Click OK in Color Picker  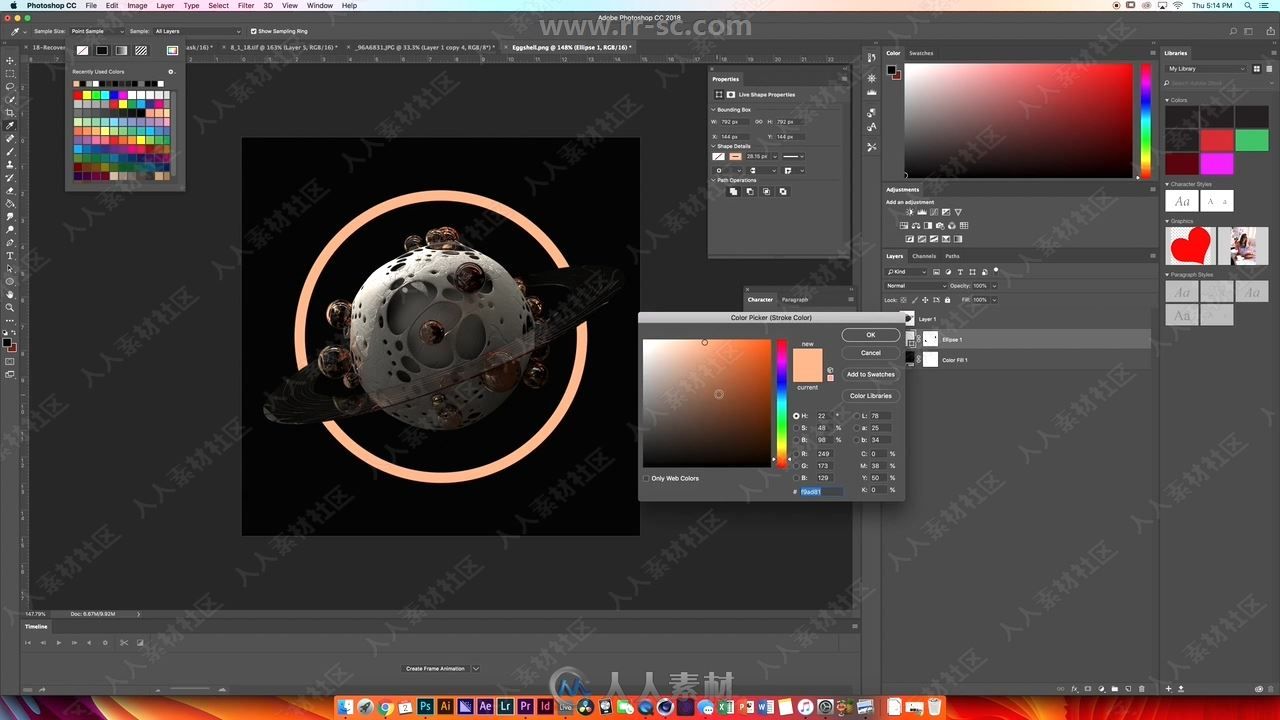[871, 335]
